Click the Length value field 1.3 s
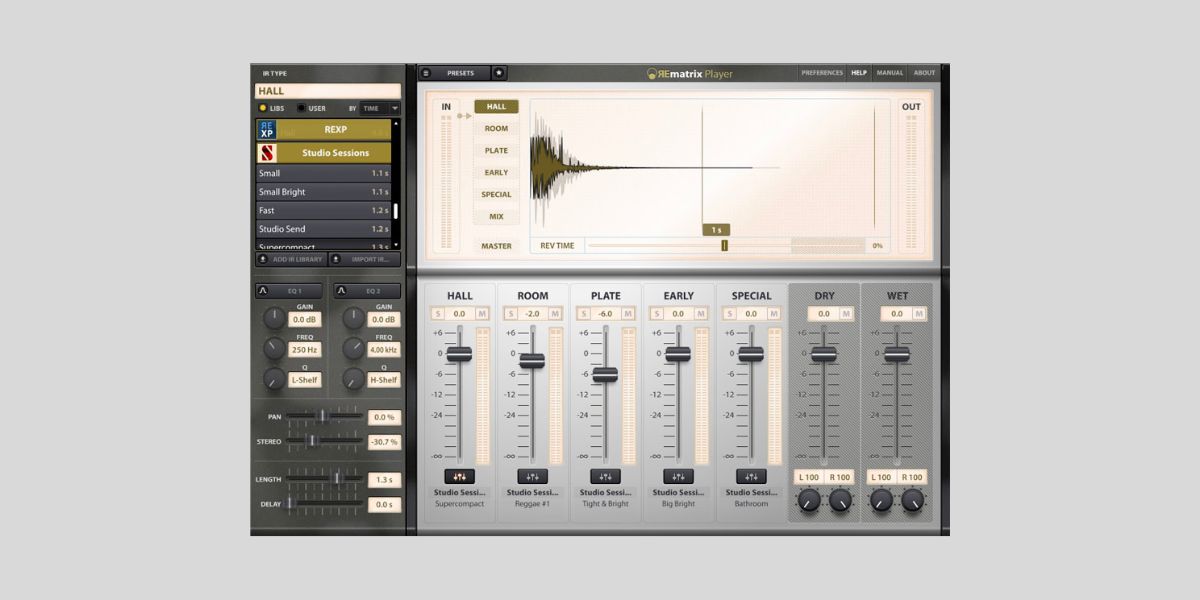1200x600 pixels. [x=384, y=480]
